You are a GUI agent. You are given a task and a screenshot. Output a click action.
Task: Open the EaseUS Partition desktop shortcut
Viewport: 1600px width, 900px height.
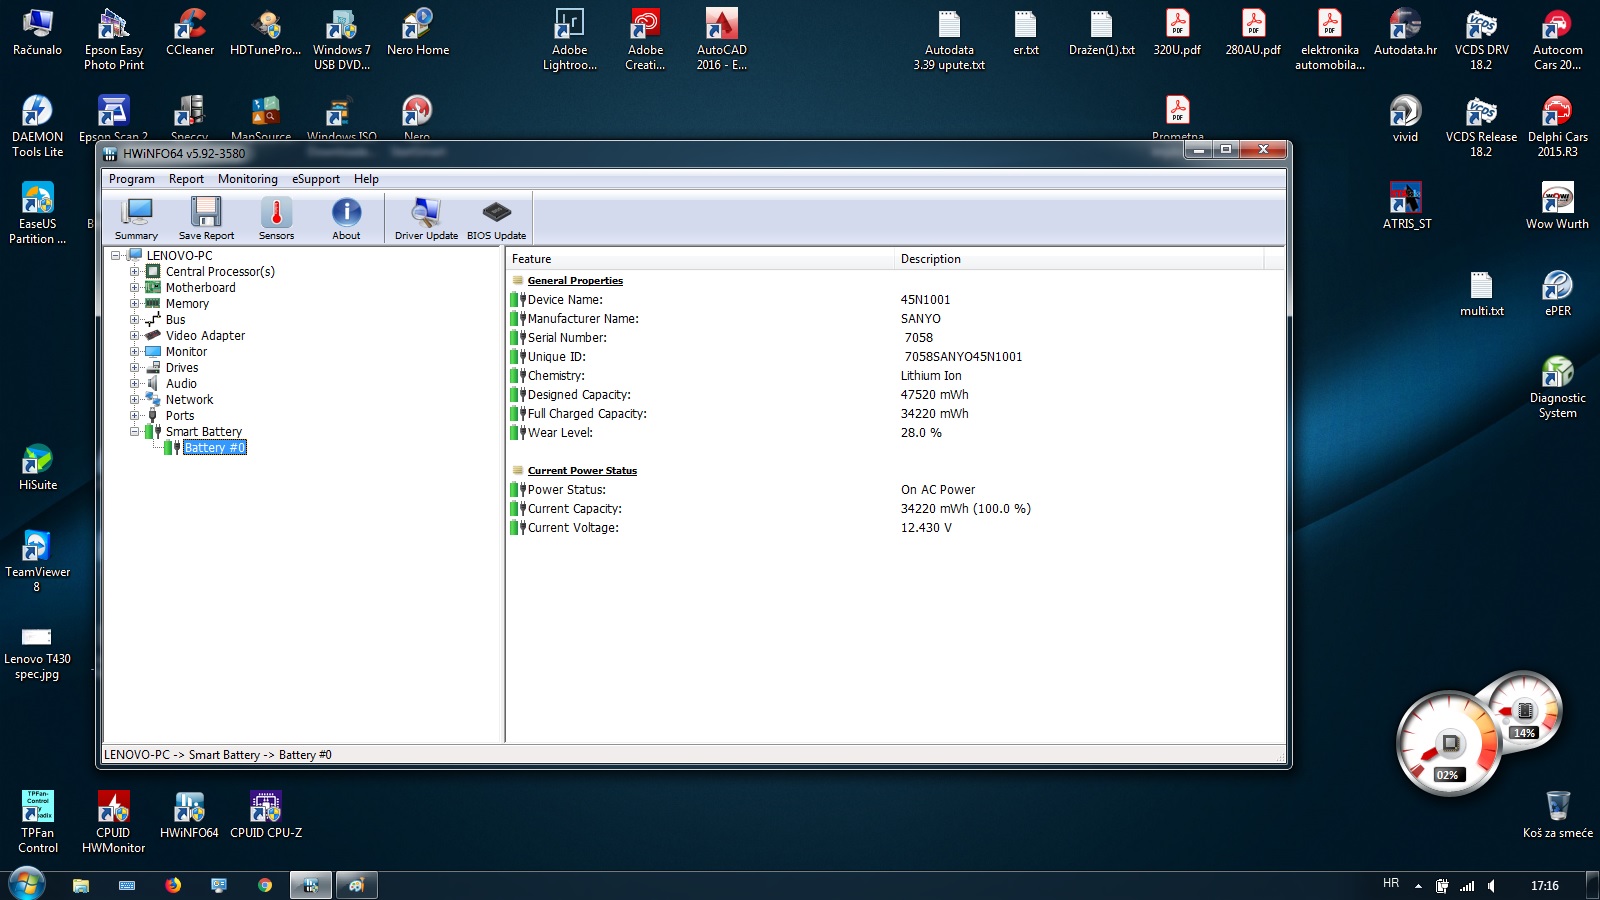click(x=37, y=213)
